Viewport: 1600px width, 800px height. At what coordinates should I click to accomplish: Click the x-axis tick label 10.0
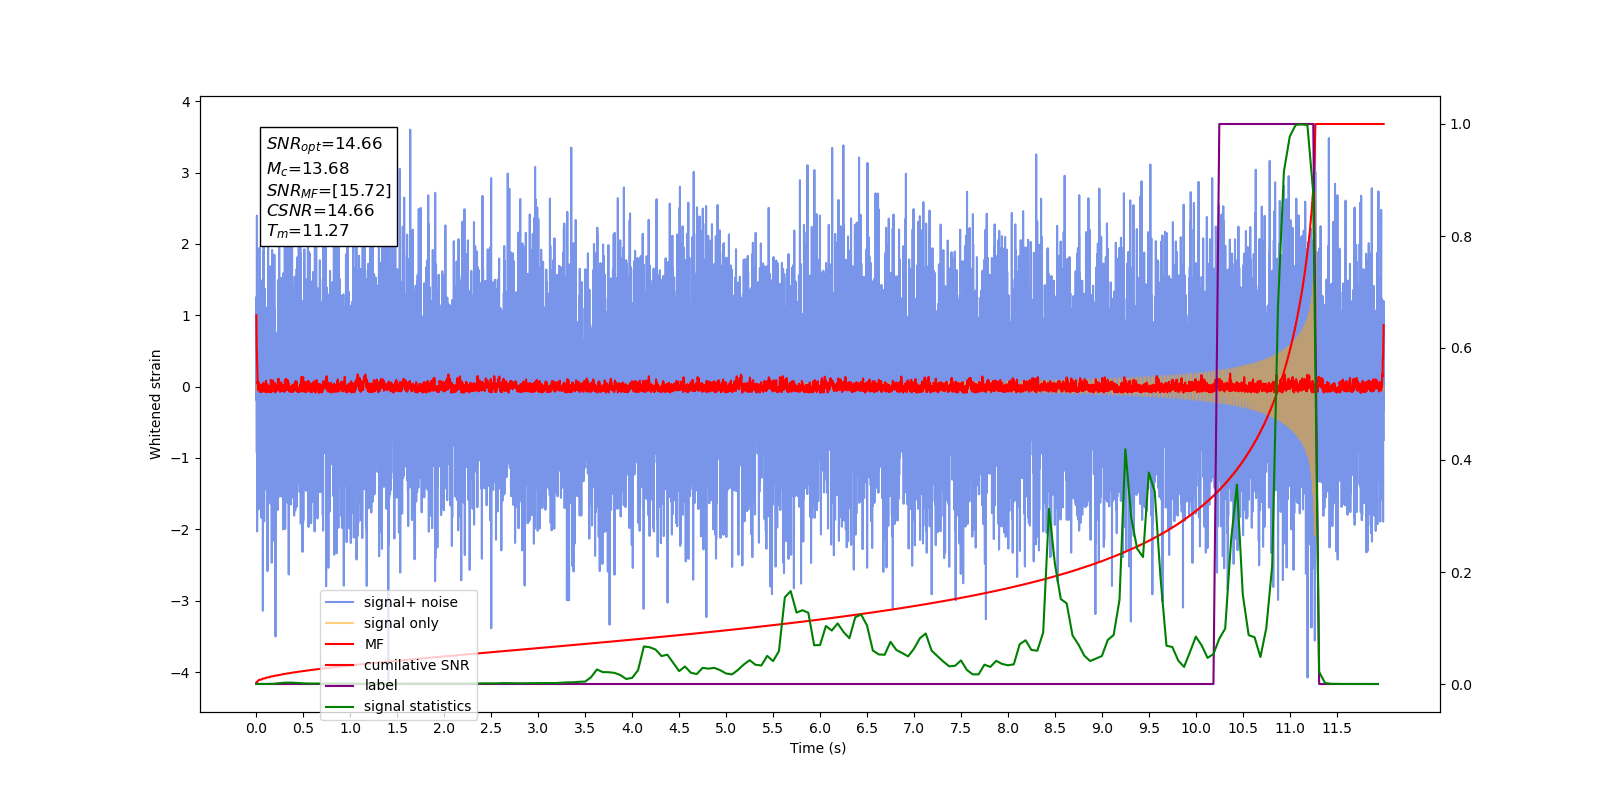pos(1196,728)
